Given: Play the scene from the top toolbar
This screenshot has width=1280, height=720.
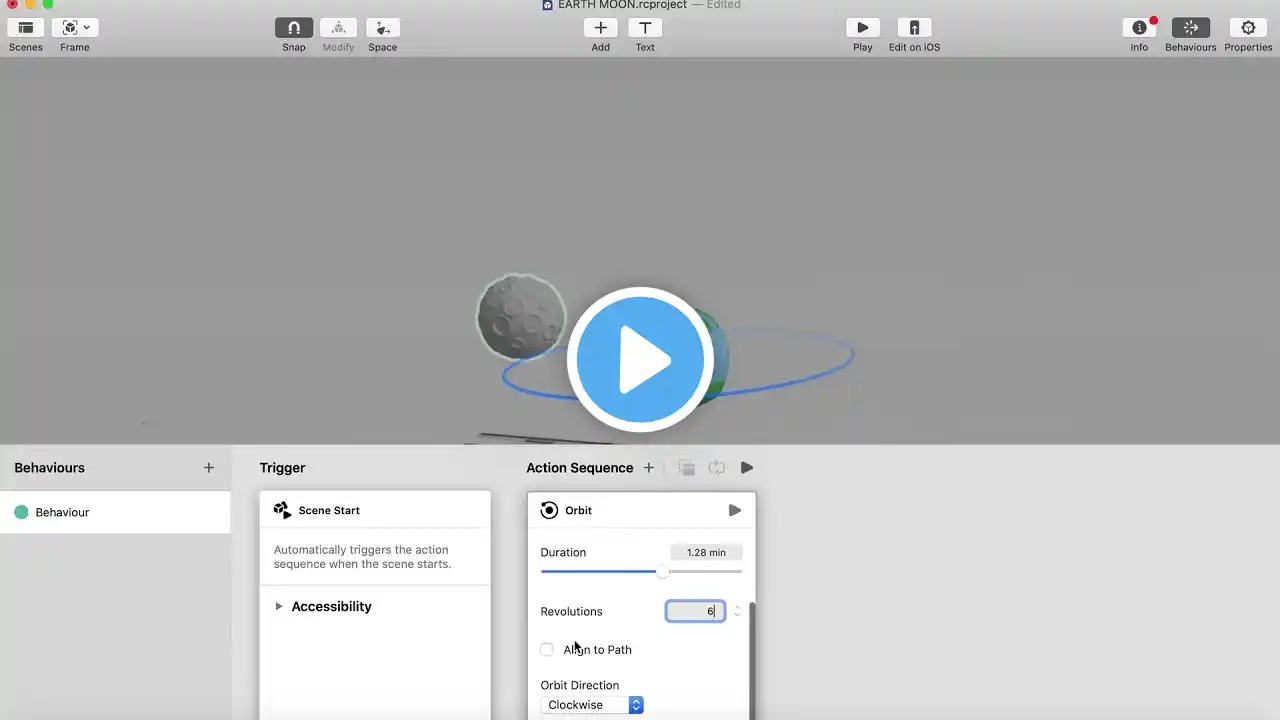Looking at the screenshot, I should tap(863, 28).
